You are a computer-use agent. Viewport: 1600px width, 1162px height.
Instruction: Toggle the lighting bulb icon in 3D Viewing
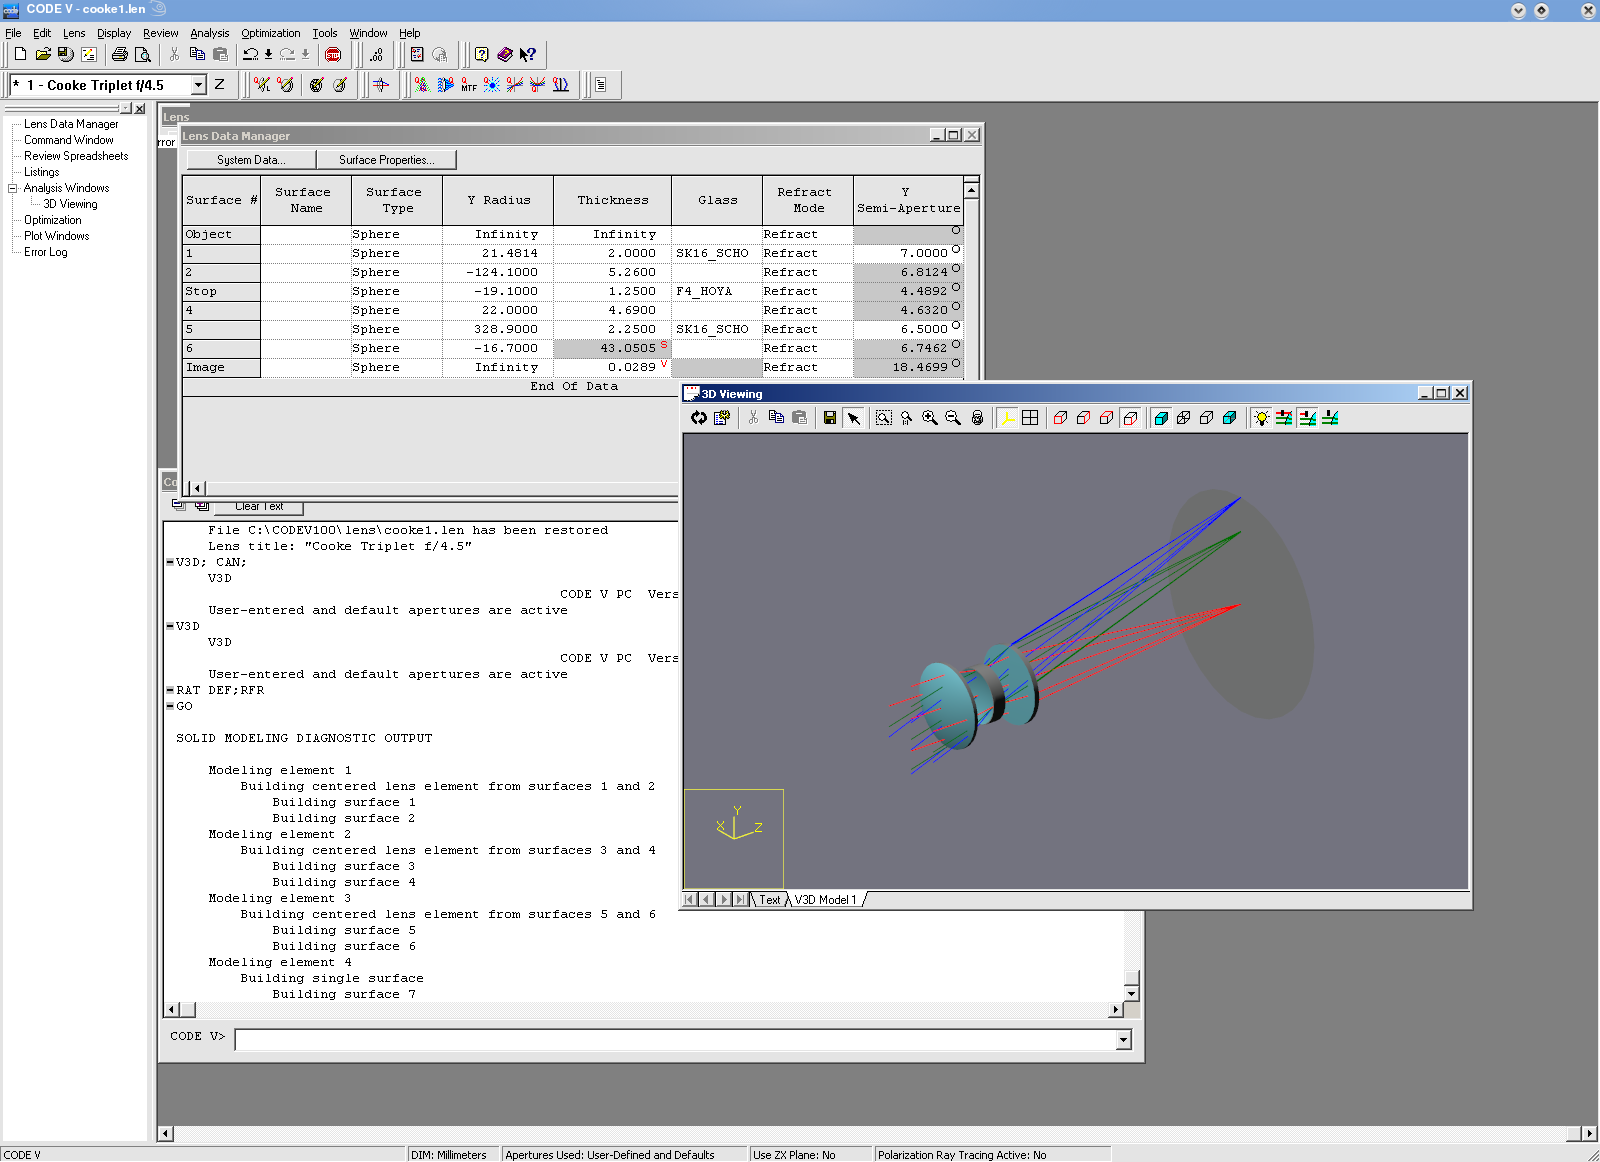[x=1262, y=418]
